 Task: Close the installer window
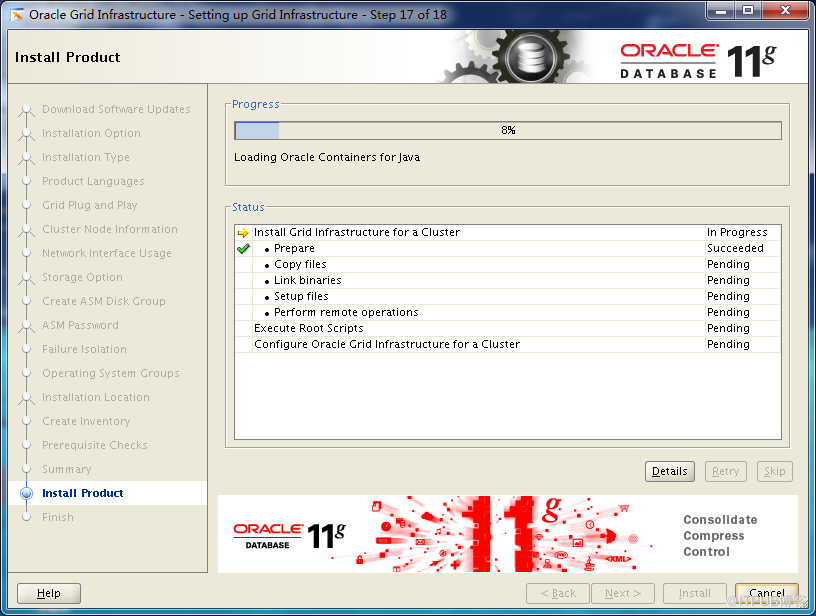tap(786, 10)
